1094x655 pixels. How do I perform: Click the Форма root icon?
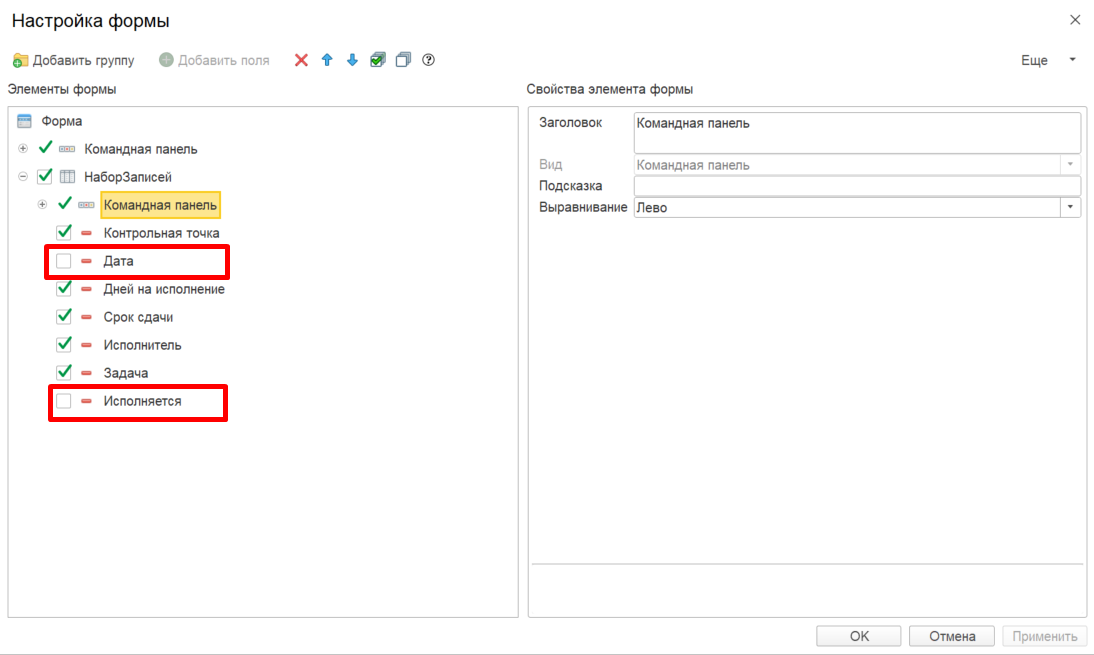24,121
